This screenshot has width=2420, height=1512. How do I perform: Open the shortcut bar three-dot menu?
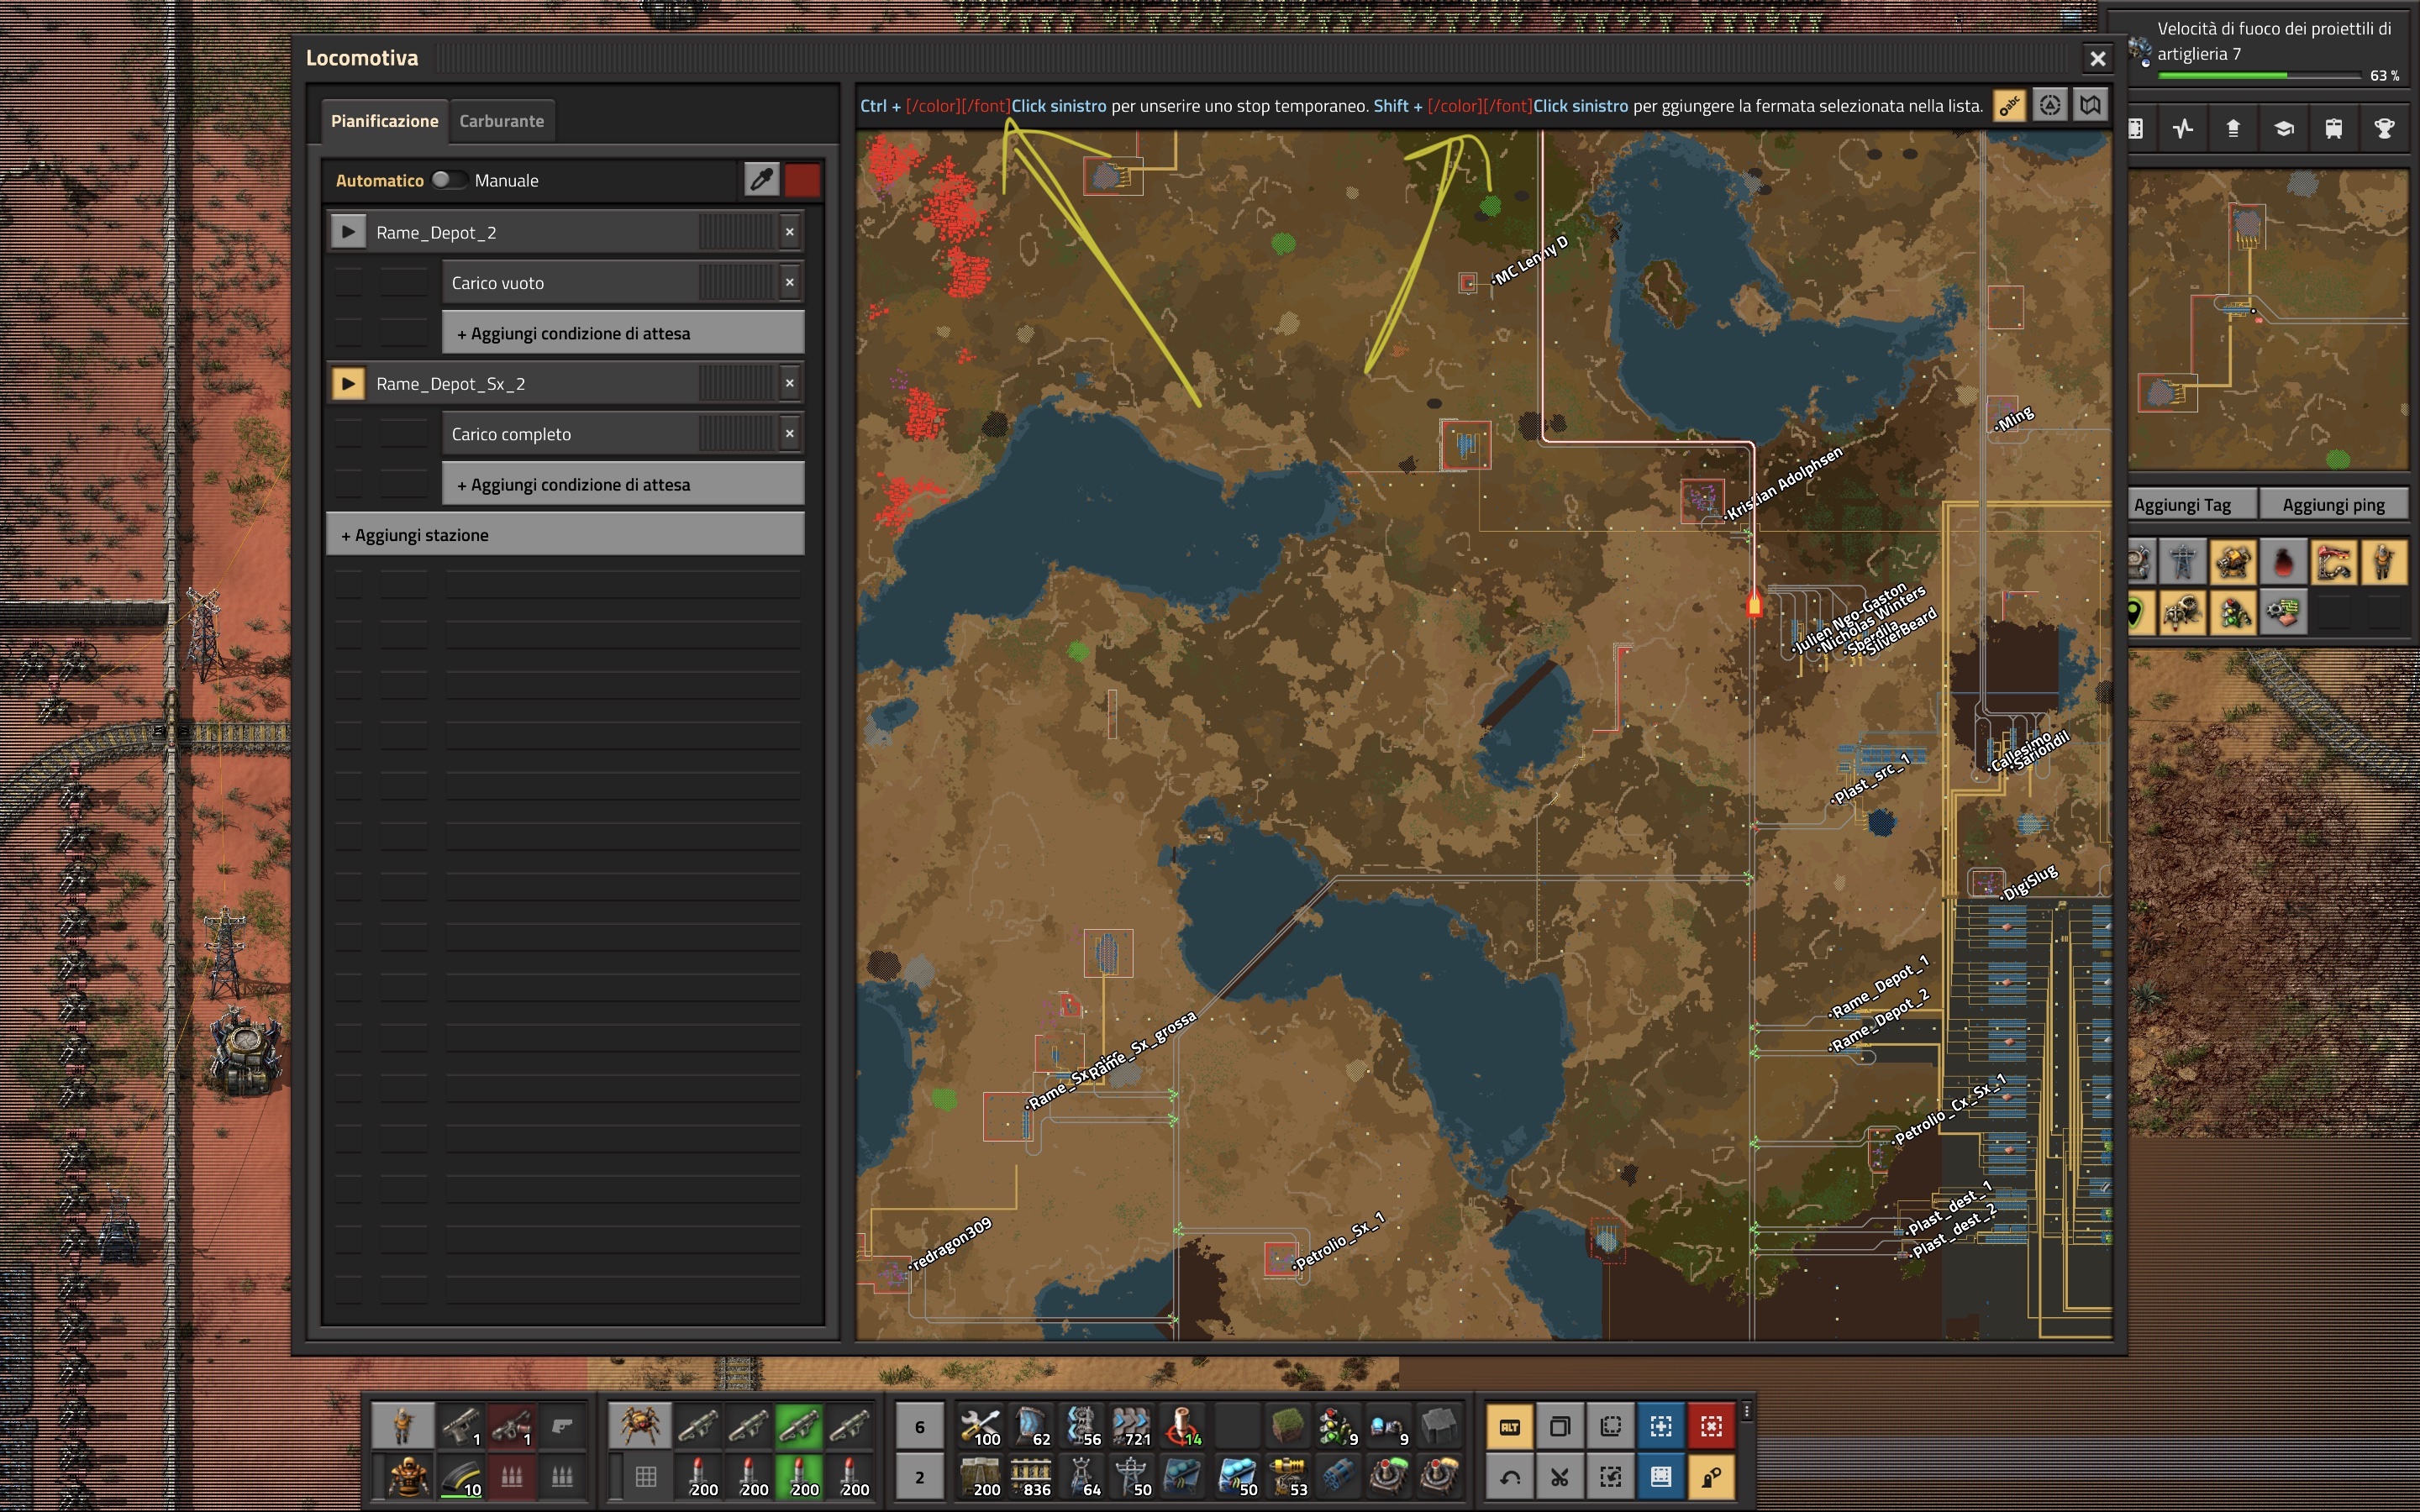[1747, 1411]
